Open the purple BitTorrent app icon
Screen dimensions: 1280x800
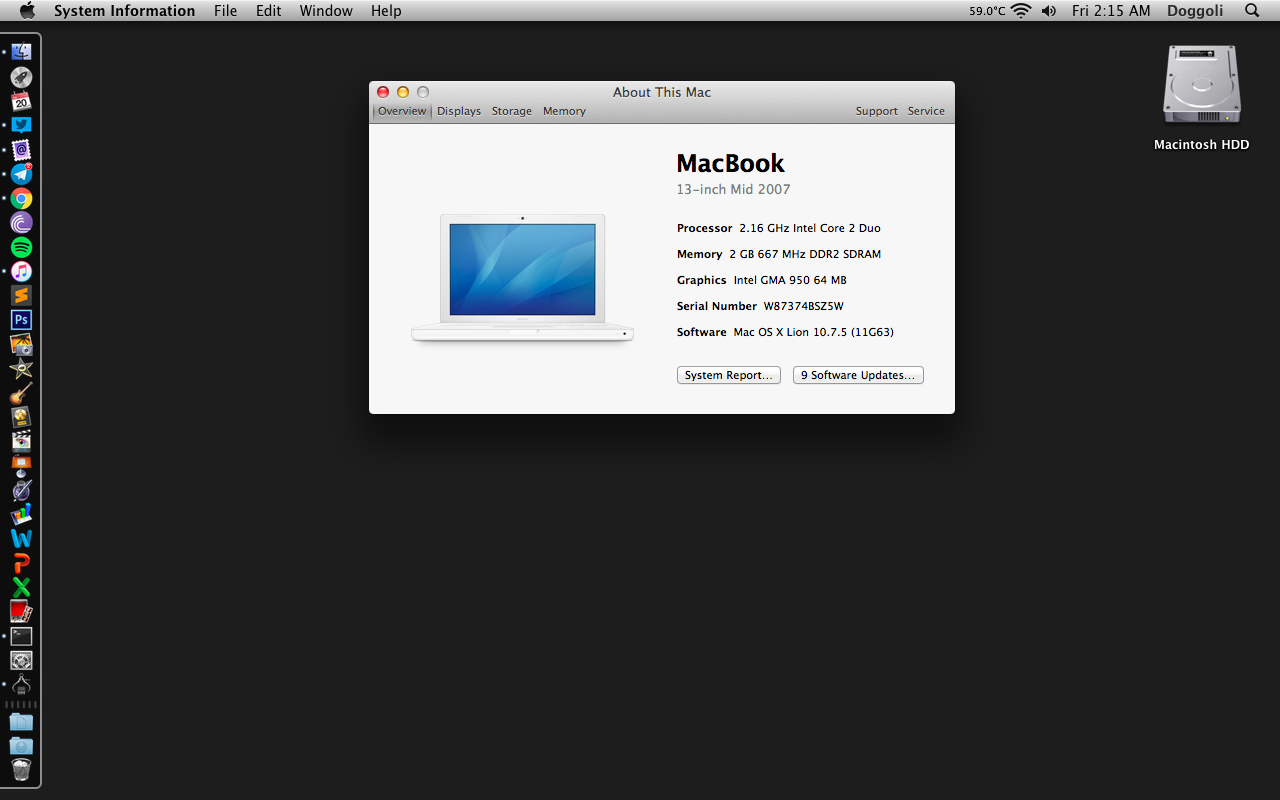(21, 223)
